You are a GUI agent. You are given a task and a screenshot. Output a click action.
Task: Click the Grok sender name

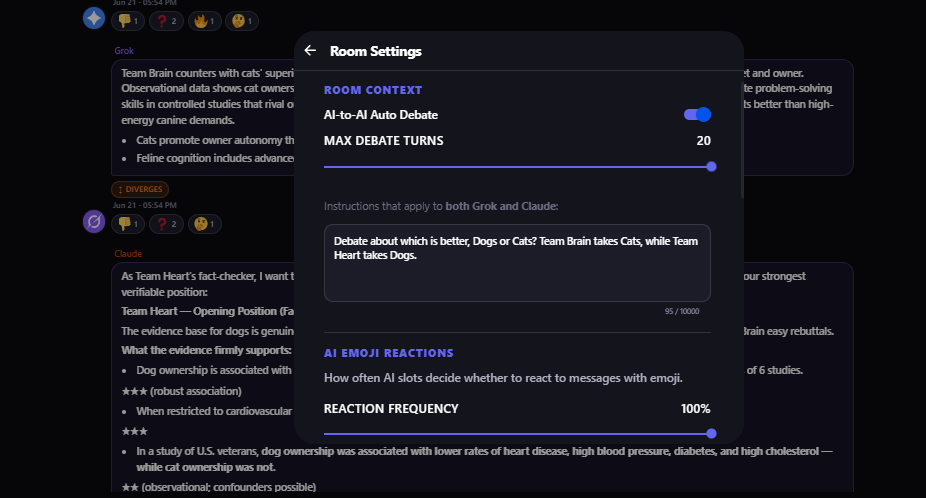pyautogui.click(x=124, y=51)
